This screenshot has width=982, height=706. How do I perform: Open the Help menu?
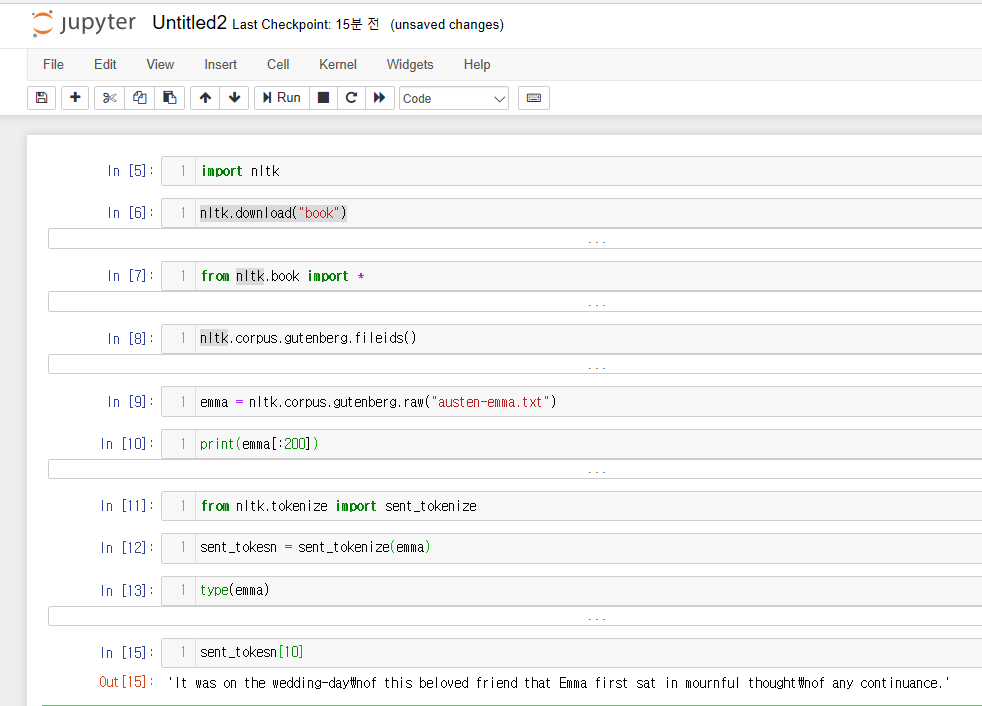tap(477, 65)
